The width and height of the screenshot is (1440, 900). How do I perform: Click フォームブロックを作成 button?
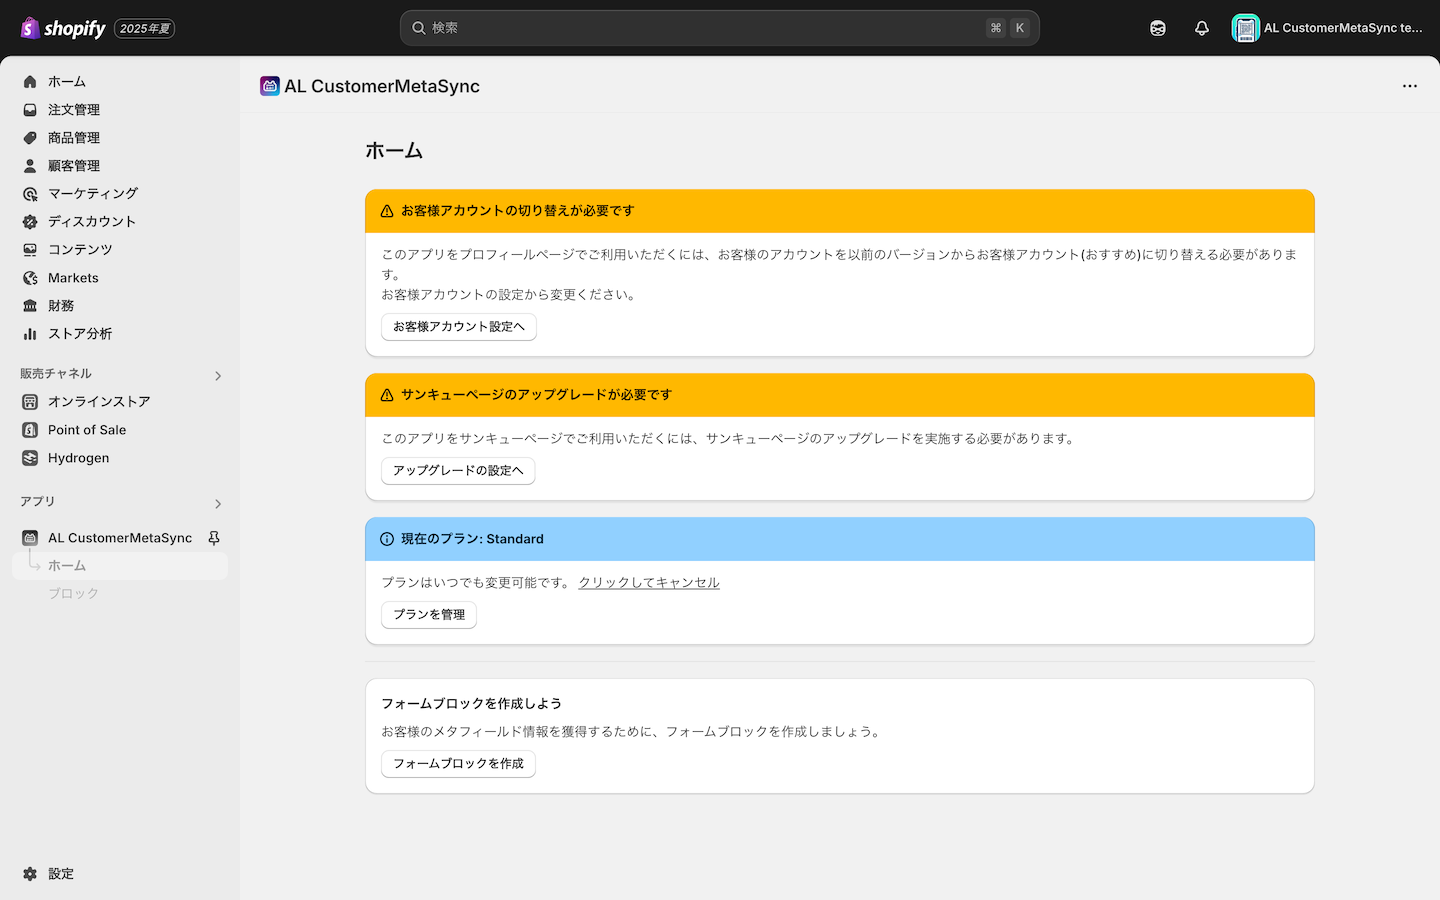458,764
